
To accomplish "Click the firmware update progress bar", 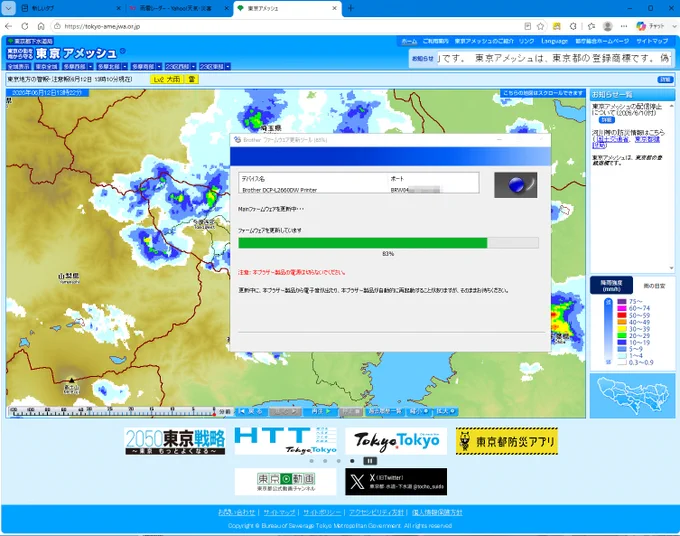I will [x=388, y=243].
